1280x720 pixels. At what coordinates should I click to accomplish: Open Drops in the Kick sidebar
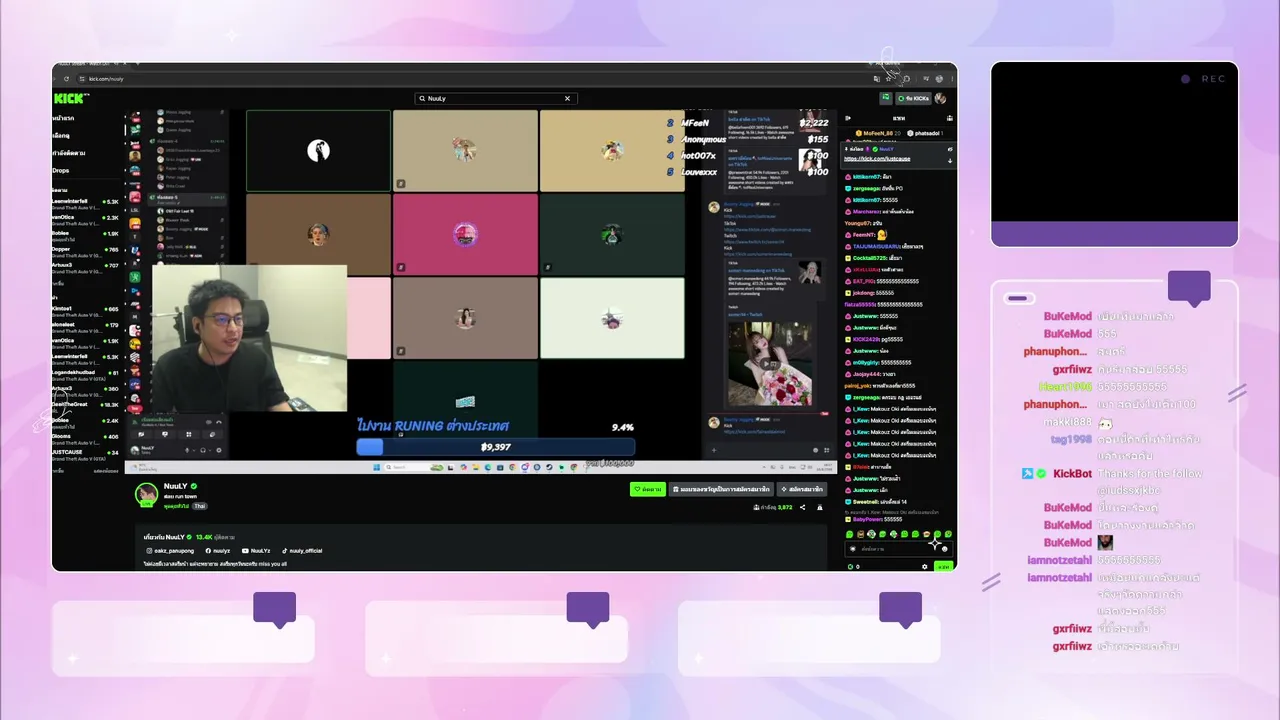(61, 171)
